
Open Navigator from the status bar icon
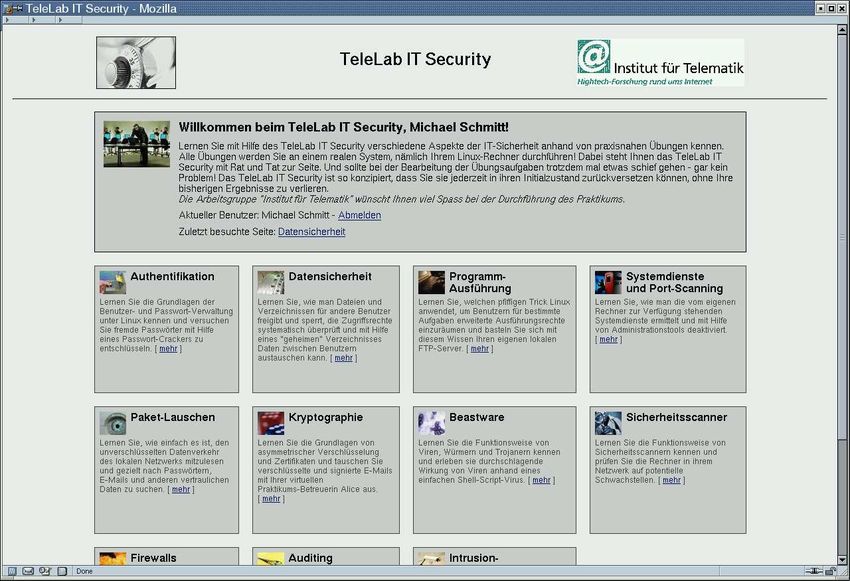pyautogui.click(x=12, y=571)
